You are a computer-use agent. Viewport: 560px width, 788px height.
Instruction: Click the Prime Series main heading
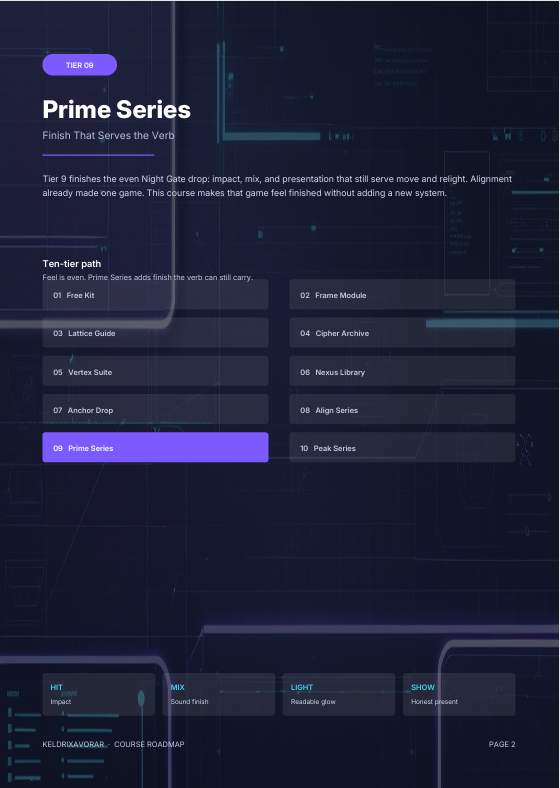117,109
